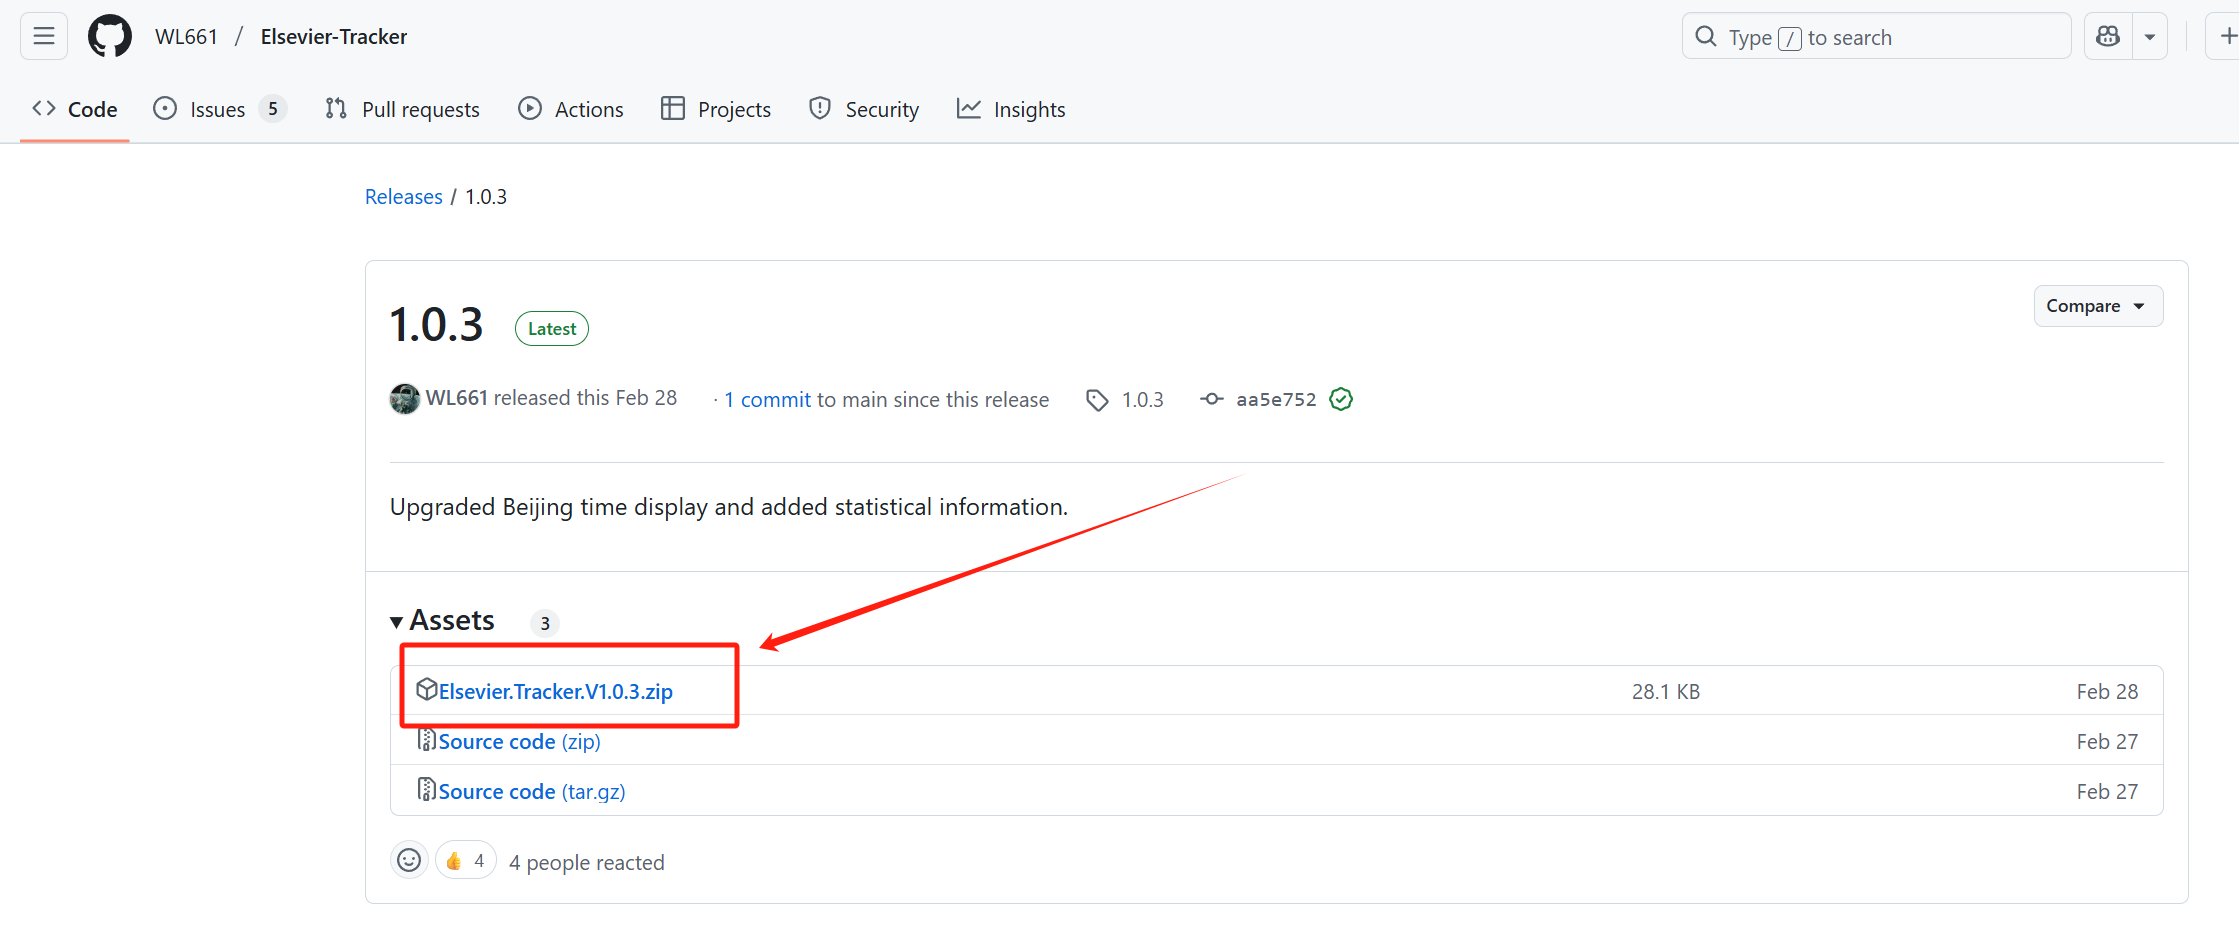Open the WL661 user profile link
Viewport: 2239px width, 929px height.
click(x=186, y=37)
